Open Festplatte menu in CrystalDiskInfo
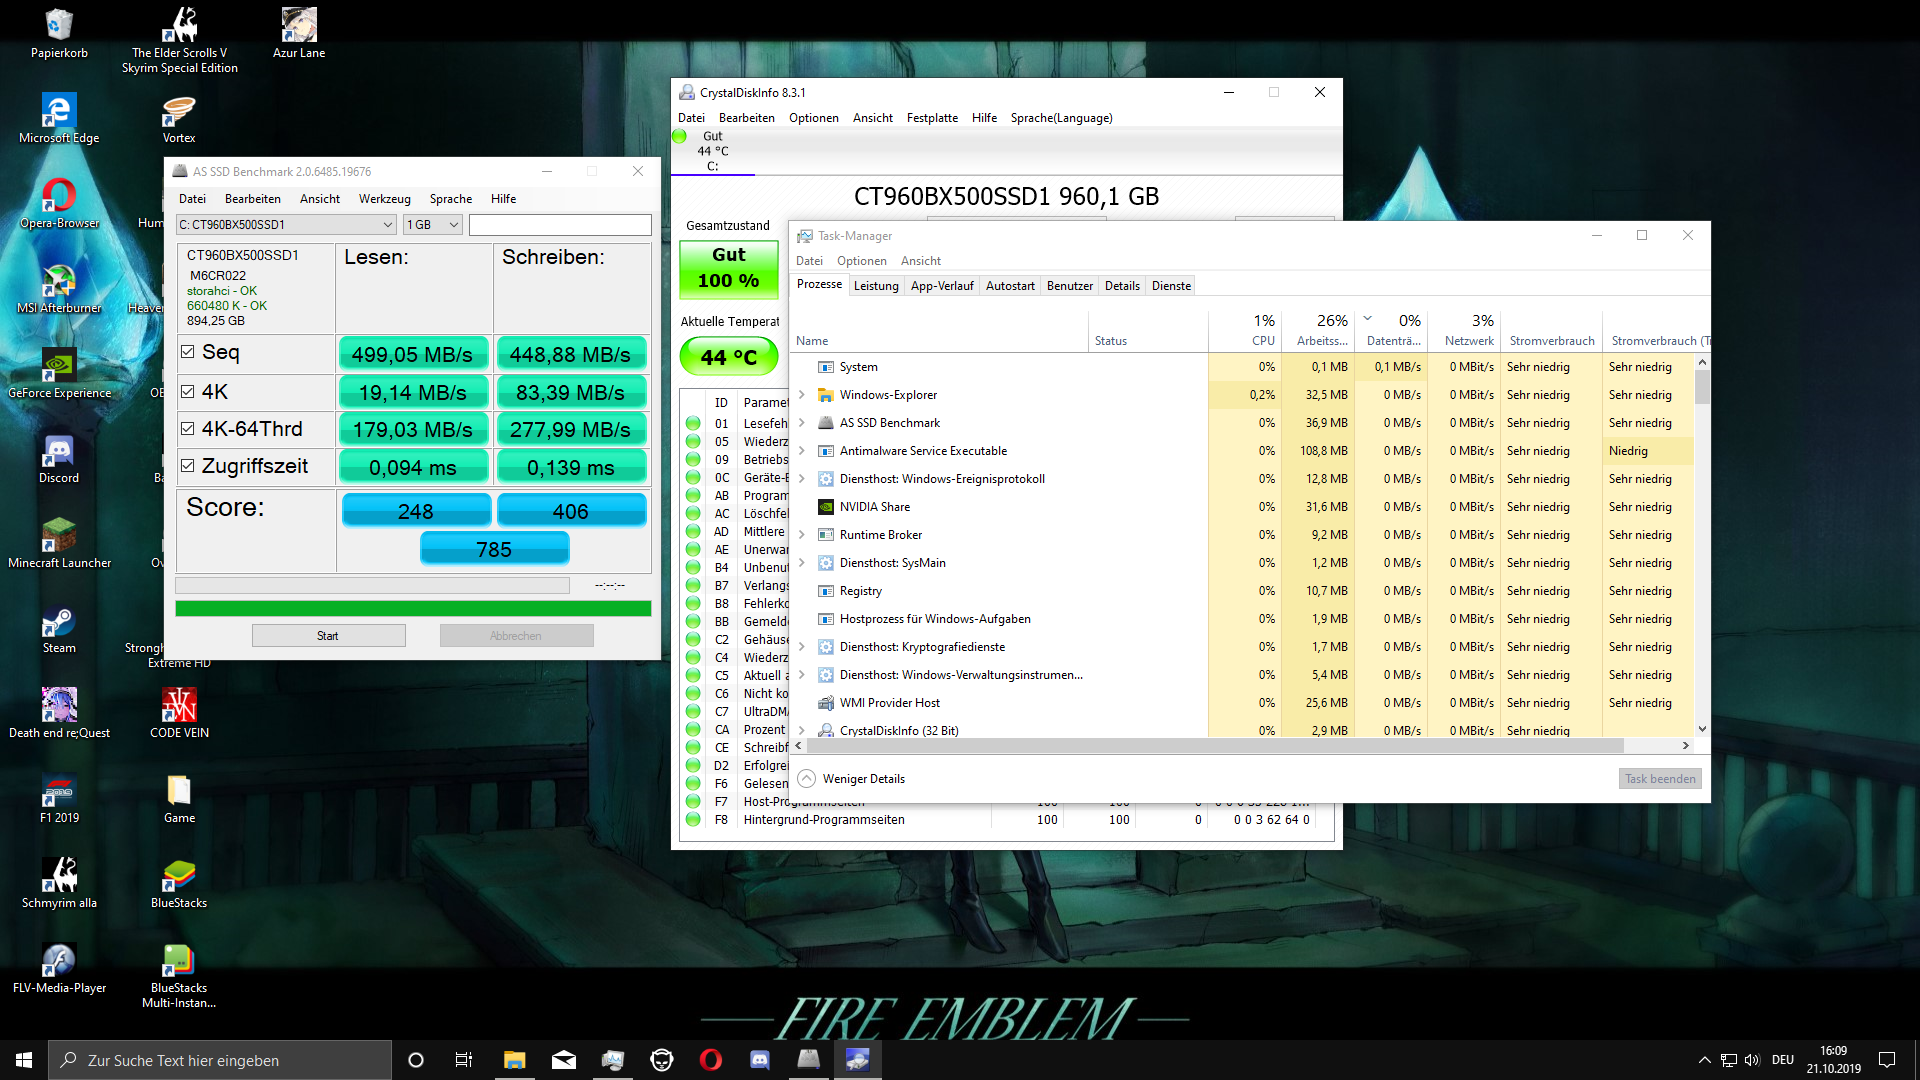 click(932, 118)
